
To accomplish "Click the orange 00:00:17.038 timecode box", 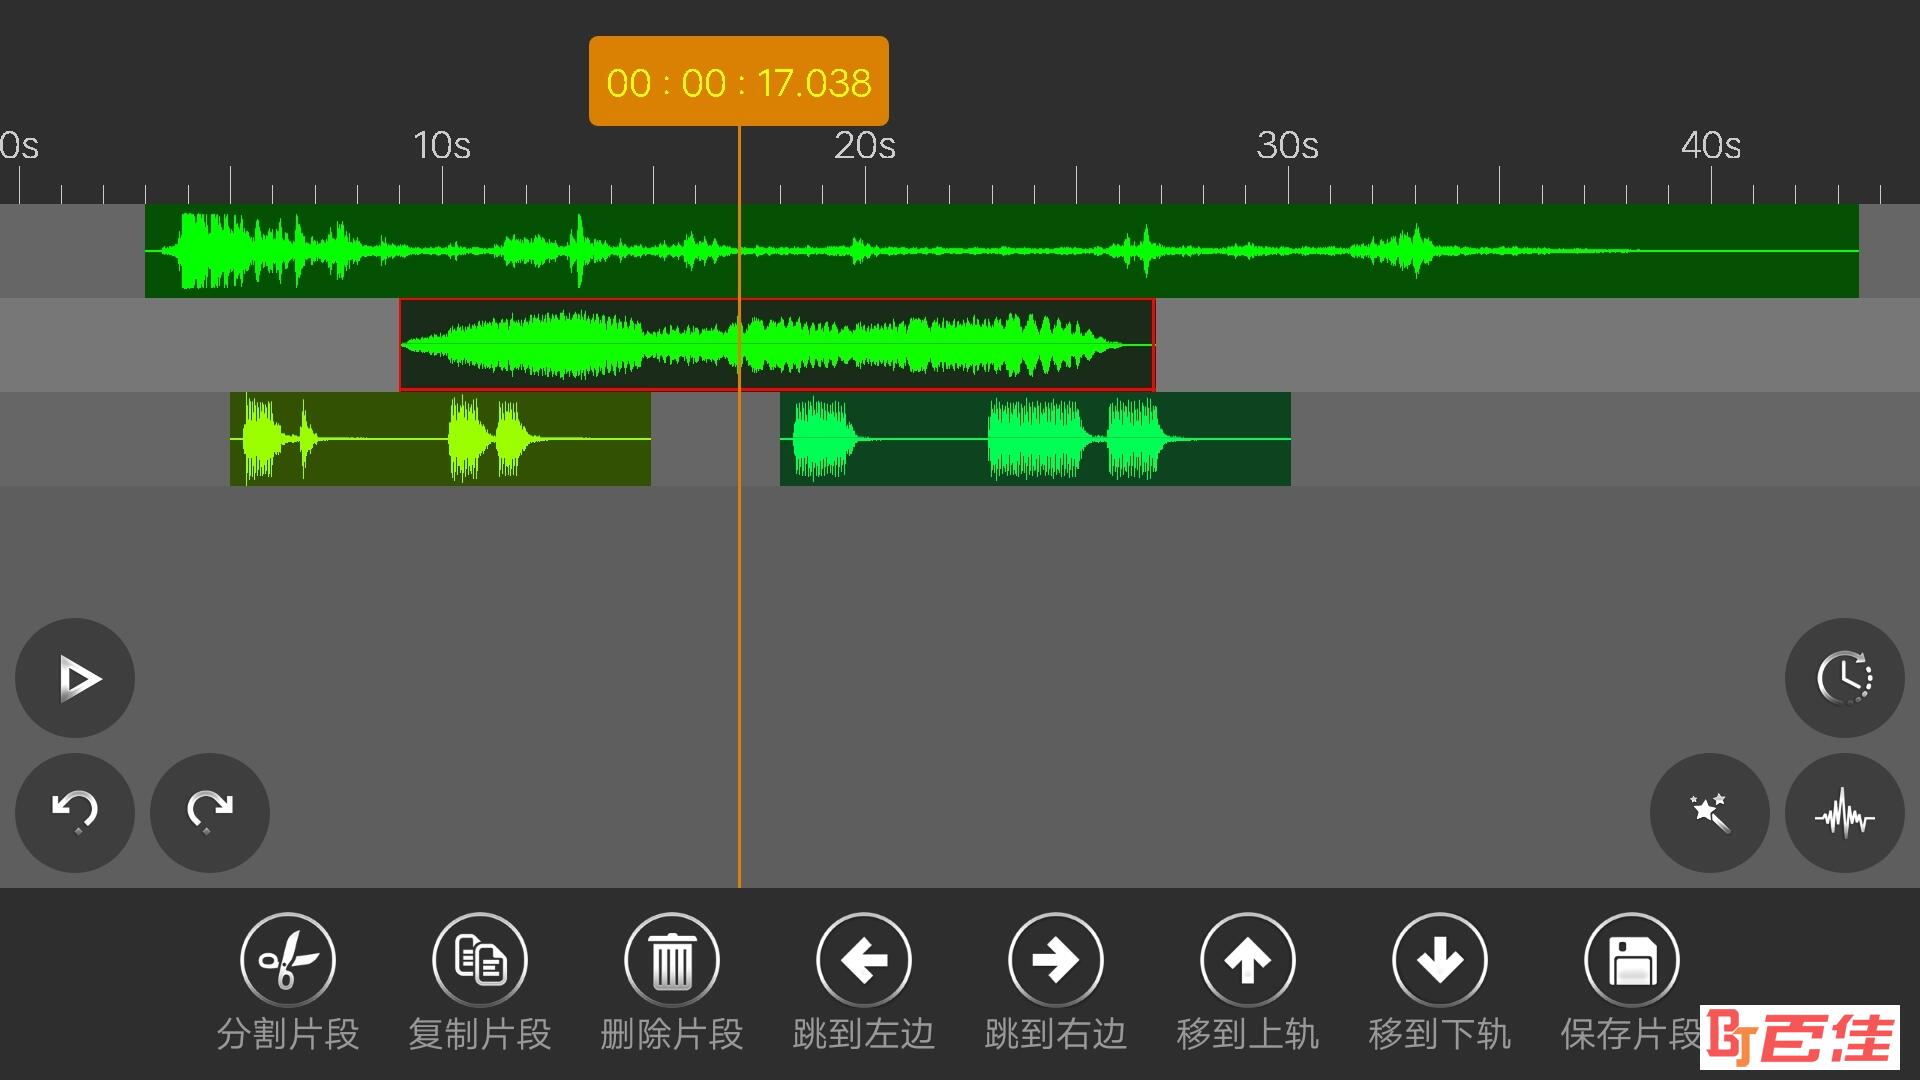I will click(739, 81).
